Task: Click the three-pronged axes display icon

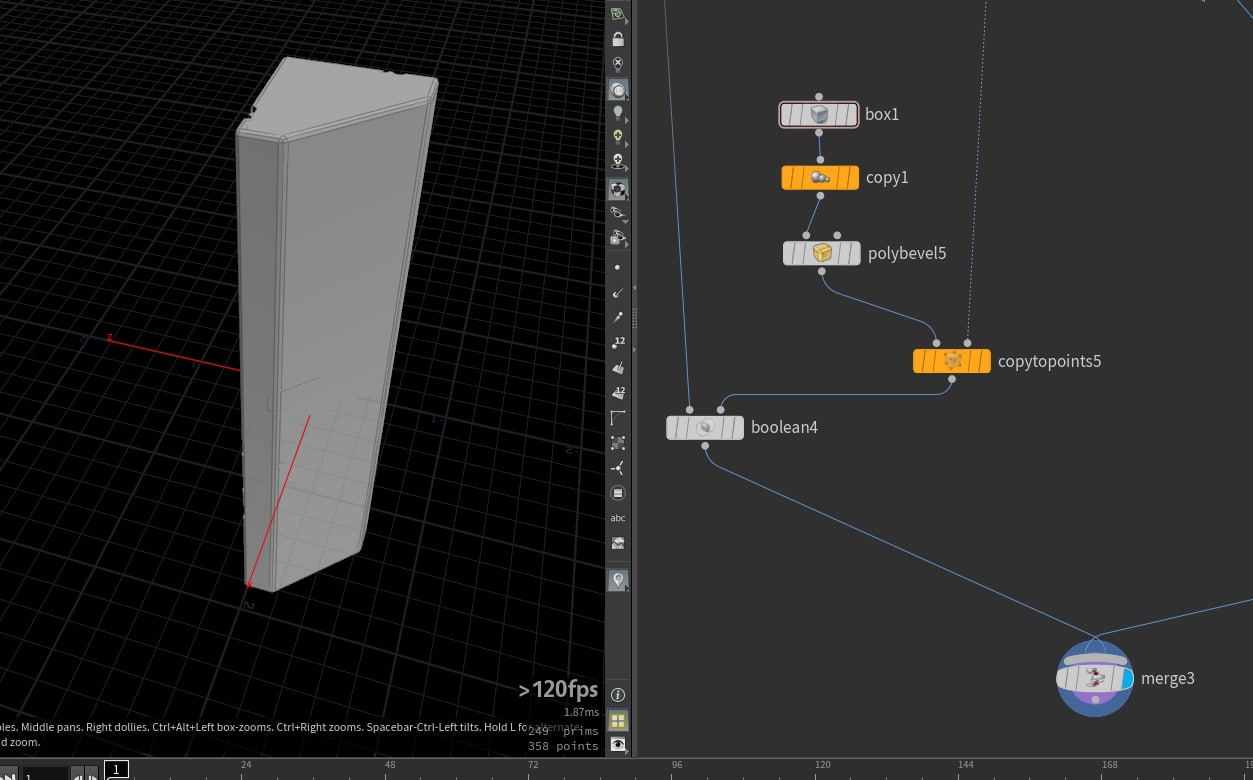Action: pos(618,467)
